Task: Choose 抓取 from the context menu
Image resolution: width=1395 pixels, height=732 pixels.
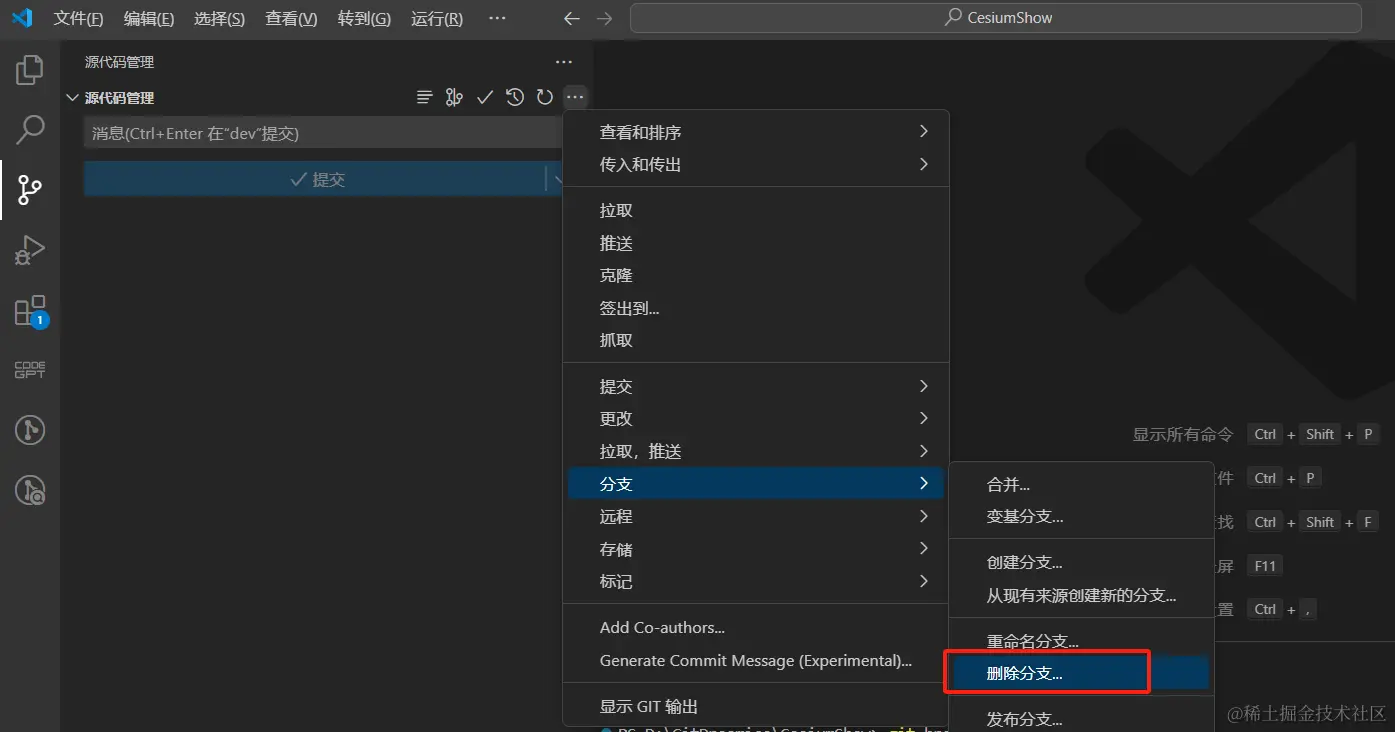Action: click(x=756, y=340)
